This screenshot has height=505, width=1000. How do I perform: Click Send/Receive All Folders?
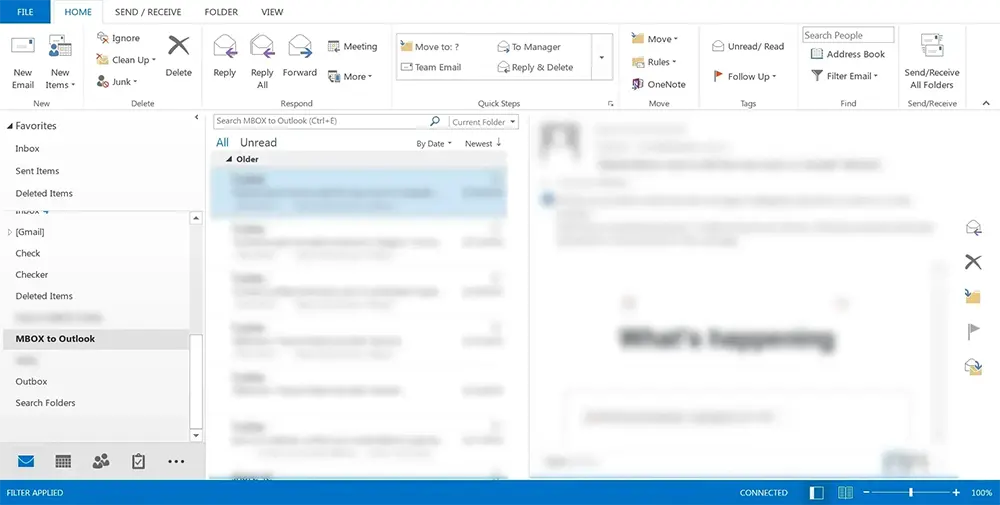pos(932,62)
